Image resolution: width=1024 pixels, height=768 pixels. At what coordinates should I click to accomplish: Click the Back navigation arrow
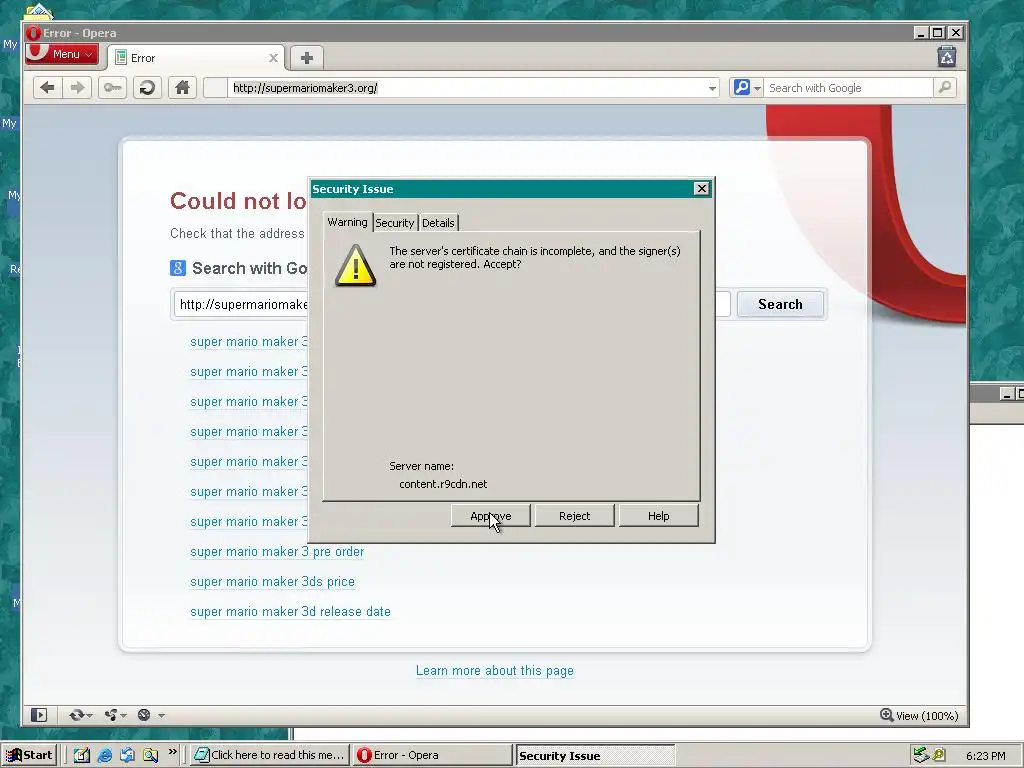pos(47,88)
